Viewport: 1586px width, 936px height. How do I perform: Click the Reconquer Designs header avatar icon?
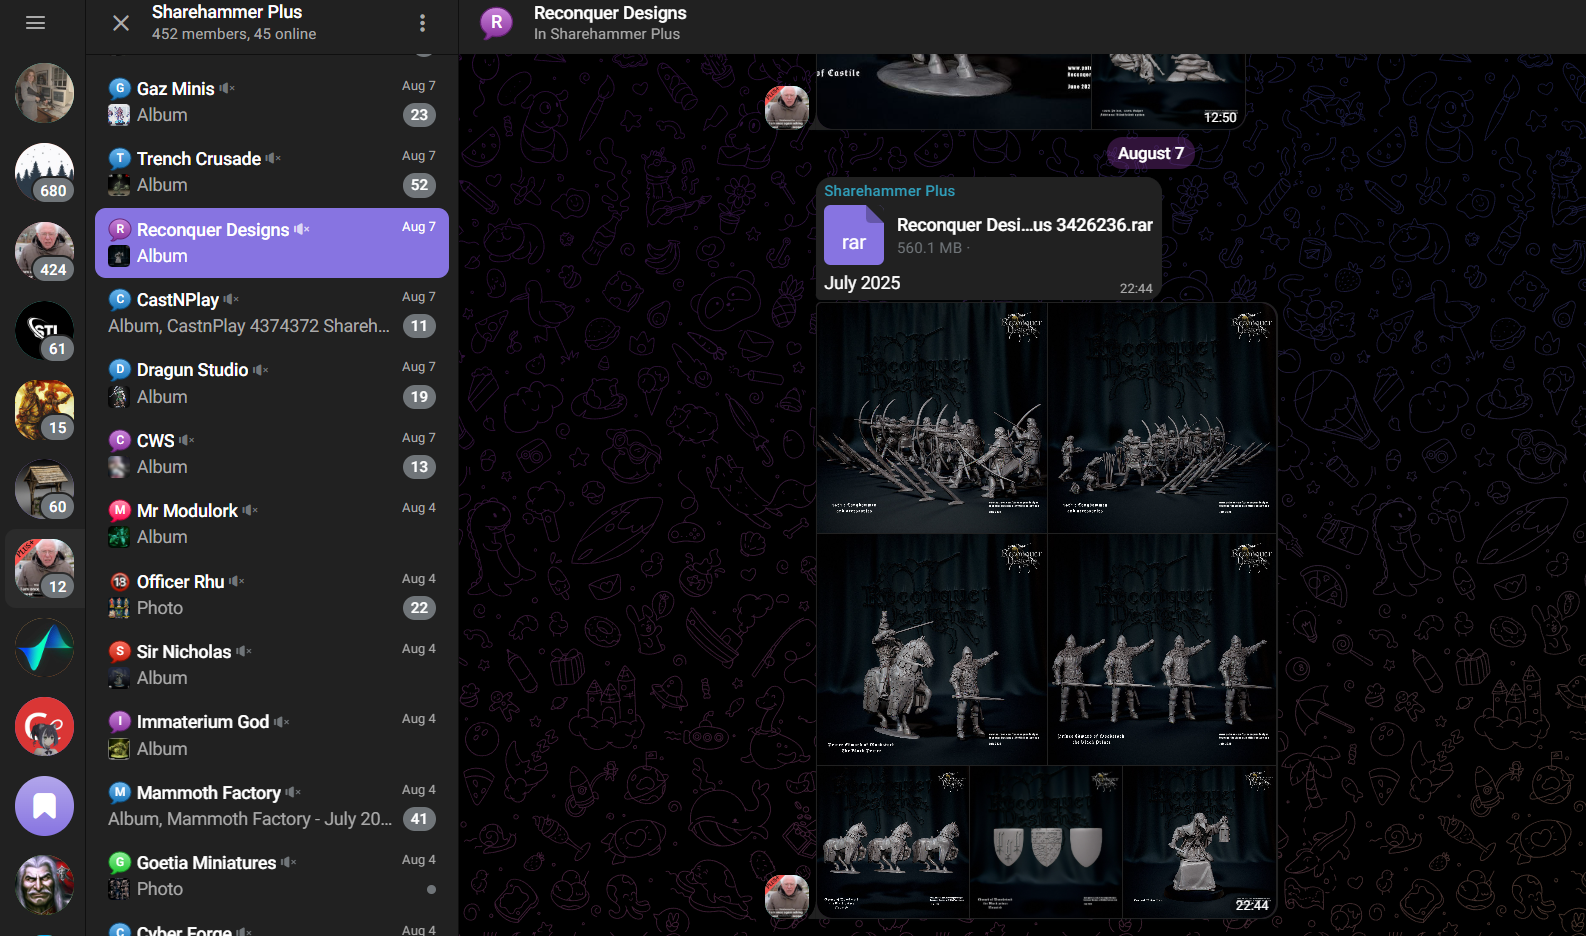(x=496, y=22)
